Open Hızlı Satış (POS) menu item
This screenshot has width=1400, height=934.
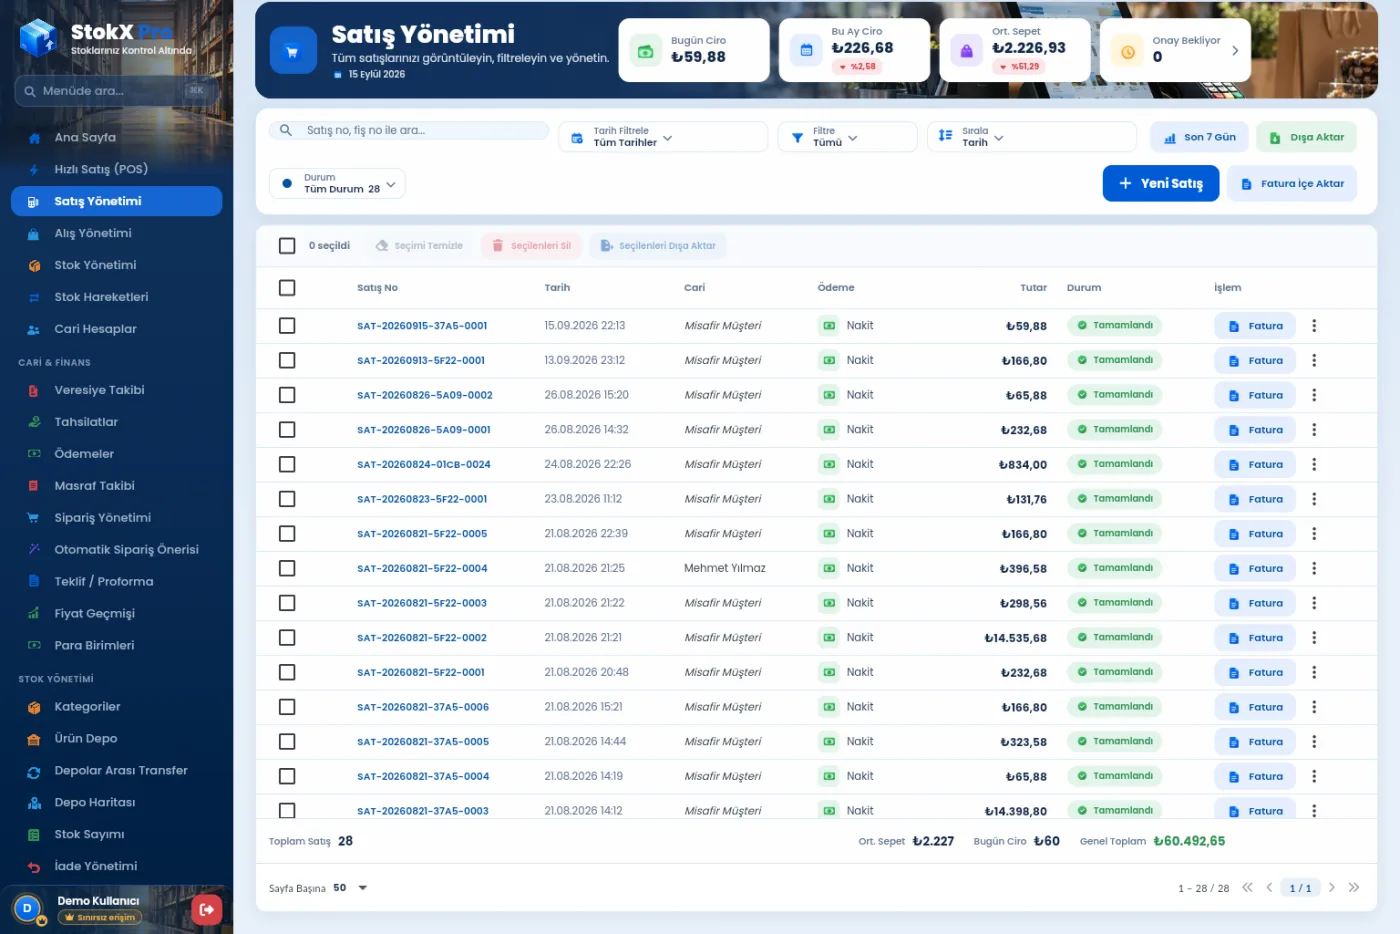[116, 170]
